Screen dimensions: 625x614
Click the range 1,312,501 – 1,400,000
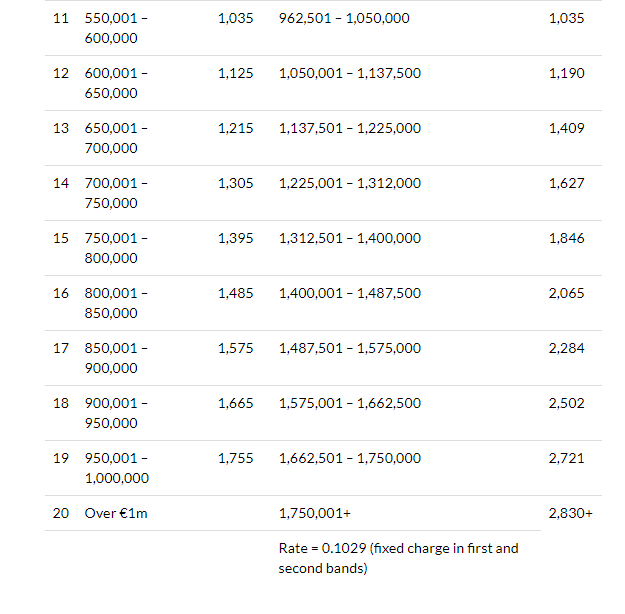point(349,238)
